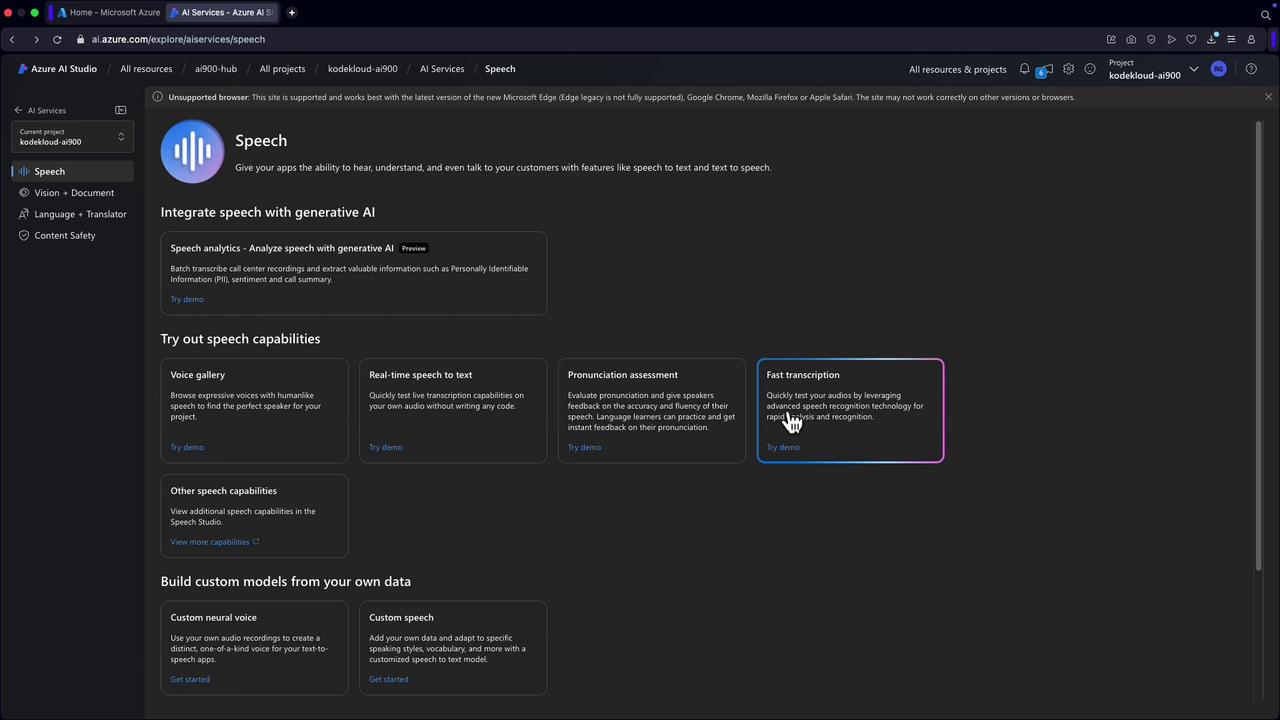This screenshot has width=1280, height=720.
Task: Click the browser address bar URL
Action: [x=178, y=39]
